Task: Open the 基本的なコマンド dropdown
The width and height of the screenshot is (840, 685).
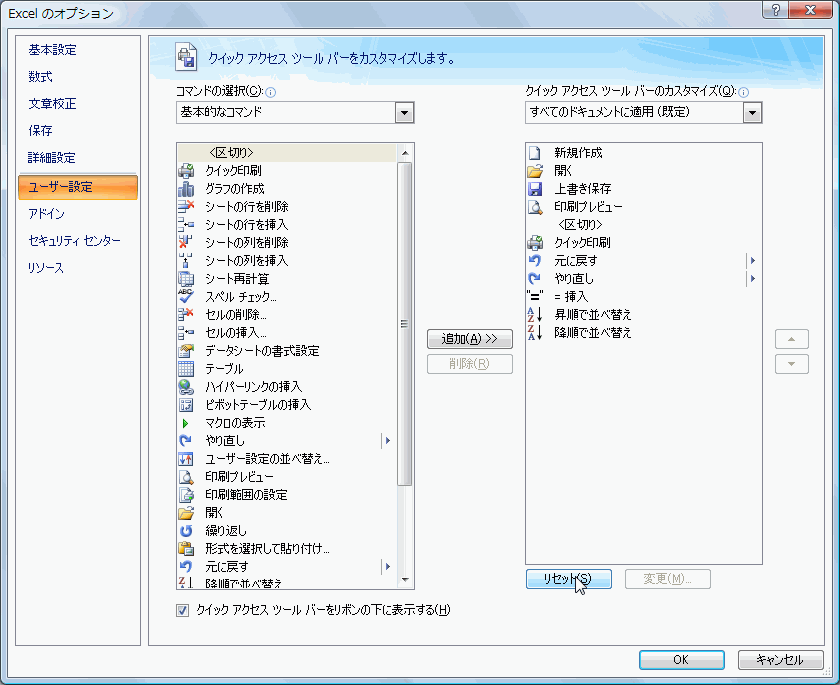Action: coord(404,113)
